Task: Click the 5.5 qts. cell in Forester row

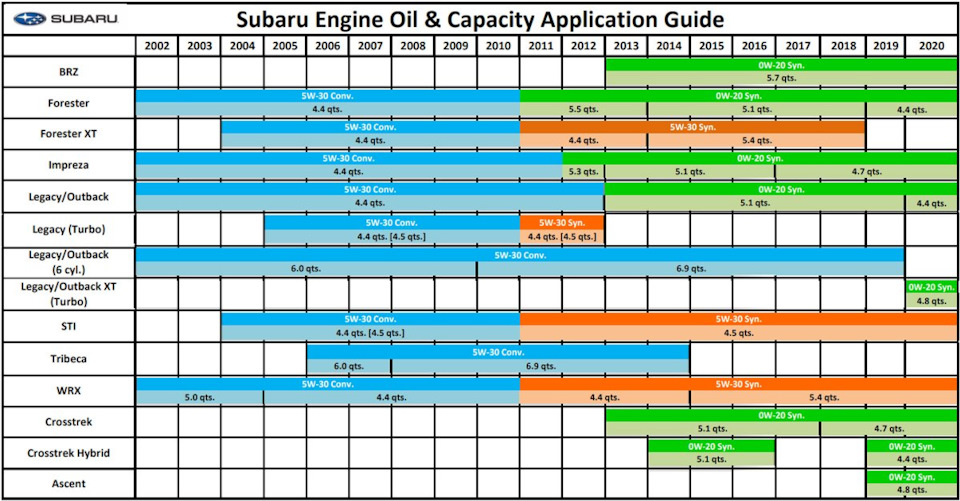Action: 583,110
